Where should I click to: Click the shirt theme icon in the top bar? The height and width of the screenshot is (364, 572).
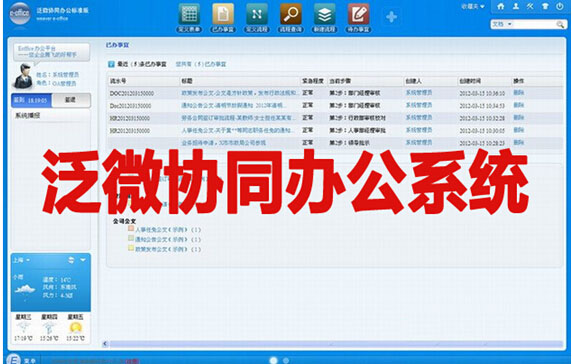point(545,6)
